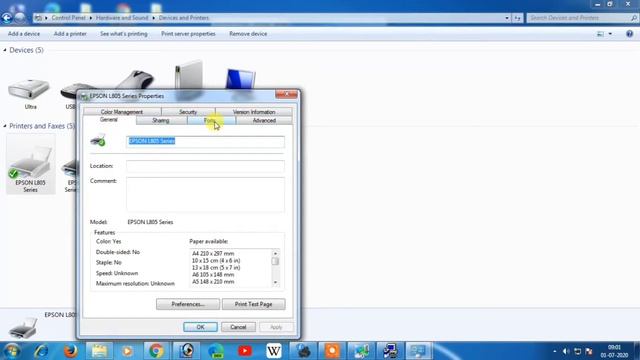The image size is (640, 360).
Task: Click Add a device in toolbar
Action: point(24,34)
